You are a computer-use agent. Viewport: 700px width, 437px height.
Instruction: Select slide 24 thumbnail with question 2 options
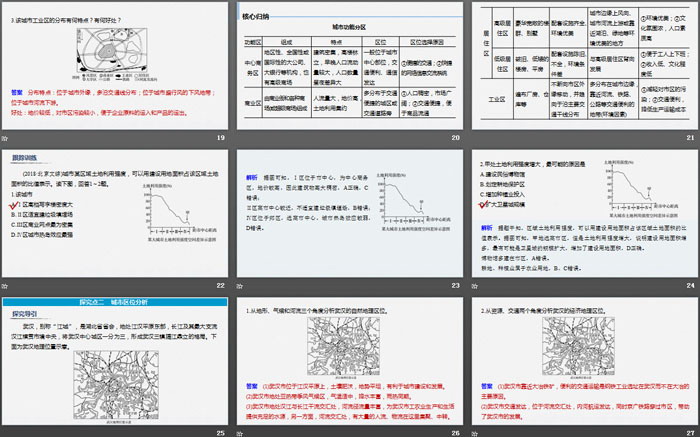click(585, 213)
